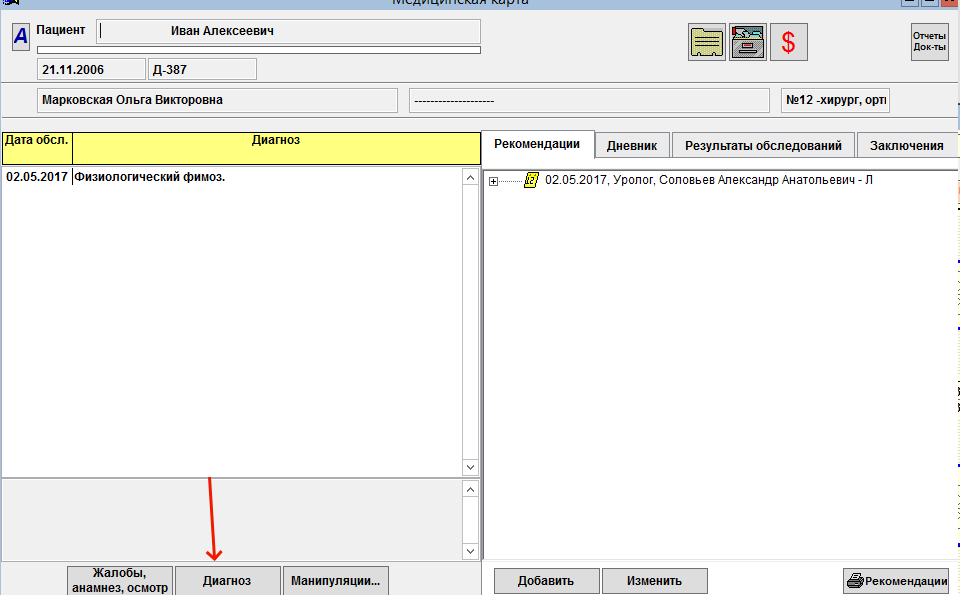
Task: Switch to the Дневник tab
Action: [632, 146]
